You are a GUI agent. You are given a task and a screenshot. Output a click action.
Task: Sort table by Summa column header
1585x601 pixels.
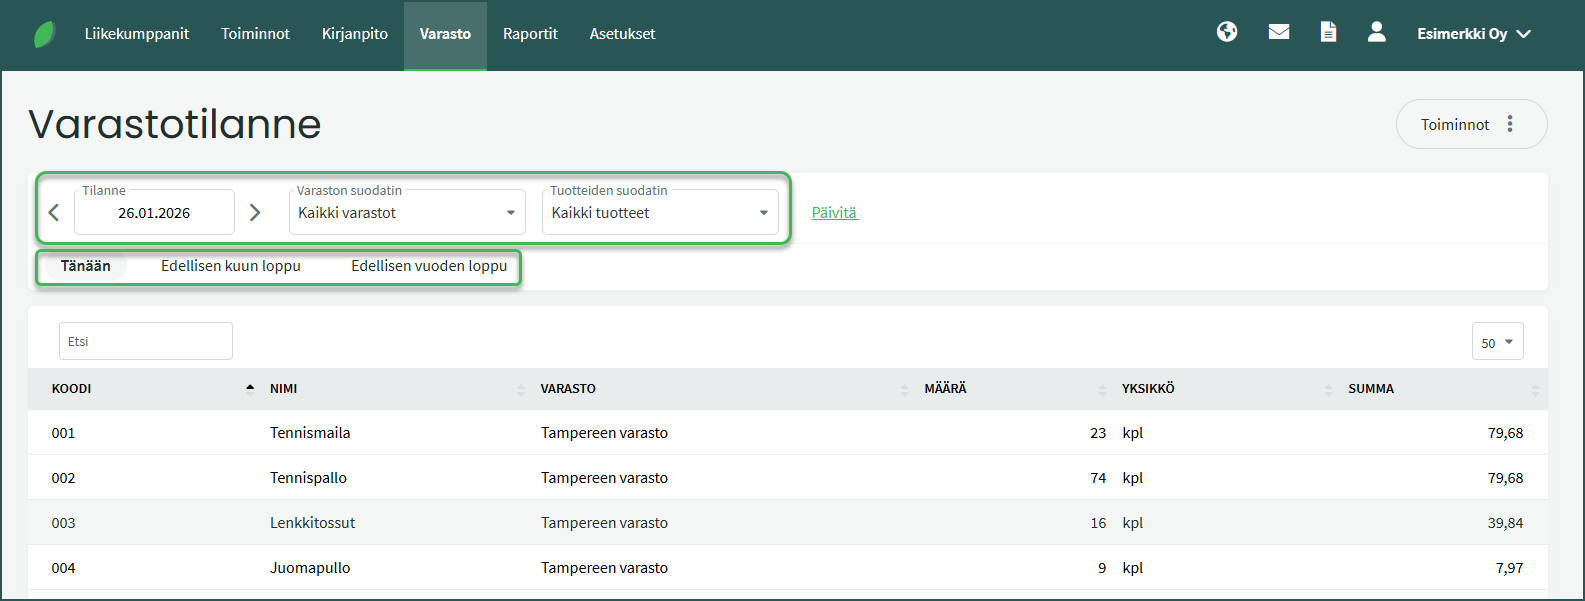pos(1371,389)
